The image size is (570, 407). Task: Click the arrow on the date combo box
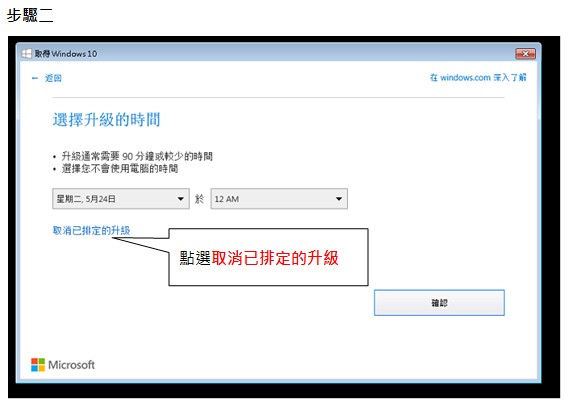pos(180,199)
